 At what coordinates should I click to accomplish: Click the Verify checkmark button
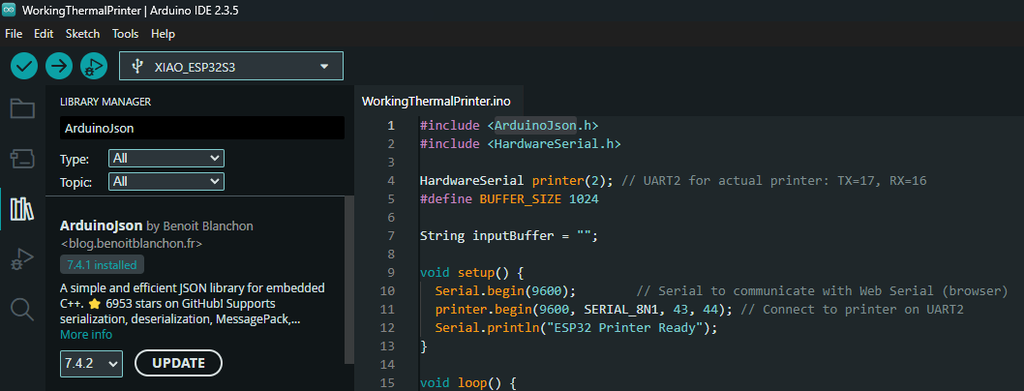[x=24, y=66]
